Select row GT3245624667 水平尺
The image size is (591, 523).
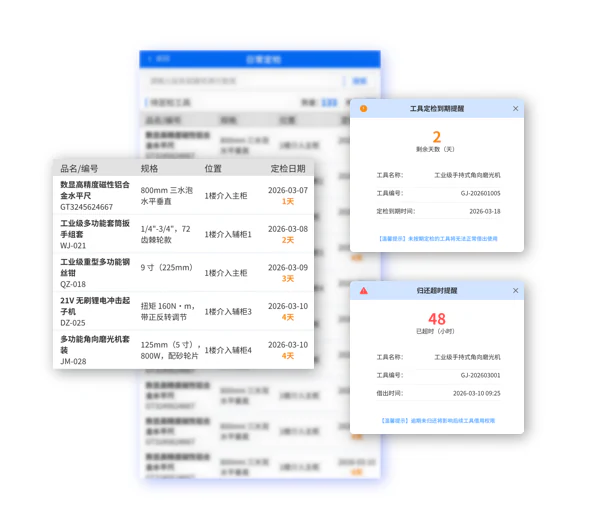tap(184, 196)
